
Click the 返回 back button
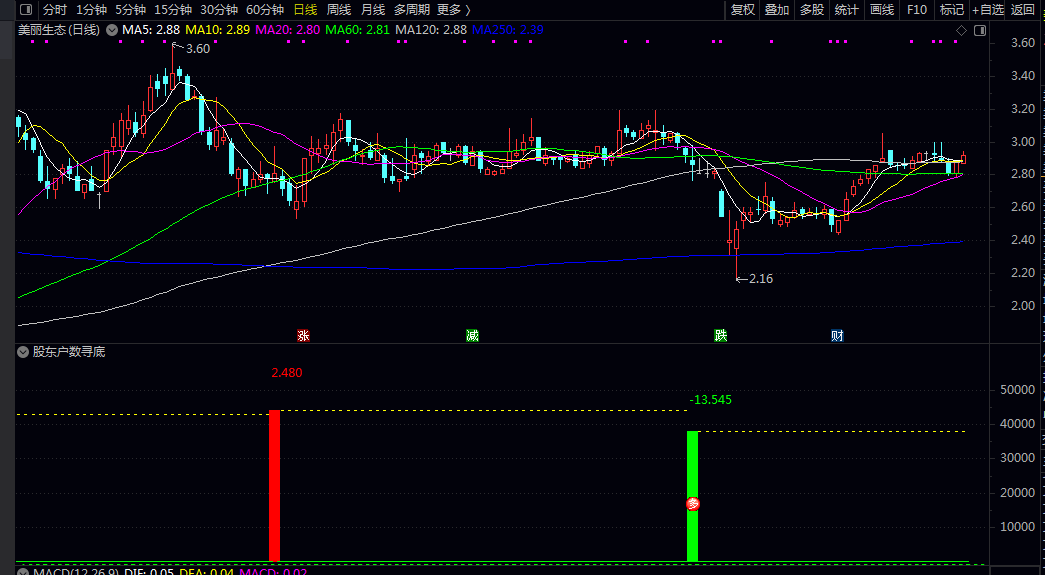1023,9
